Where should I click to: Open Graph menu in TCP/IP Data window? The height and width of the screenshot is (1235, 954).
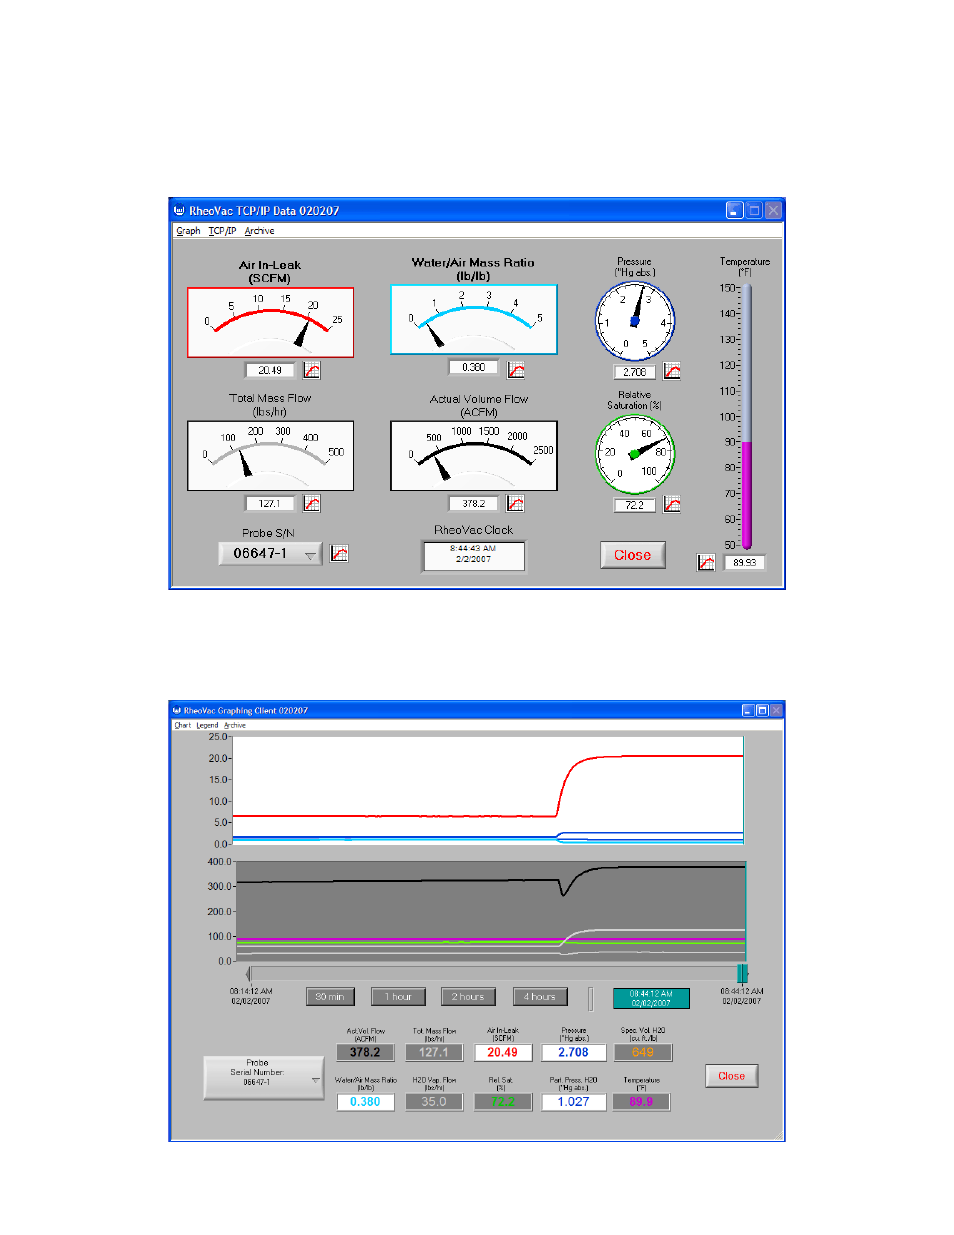188,231
